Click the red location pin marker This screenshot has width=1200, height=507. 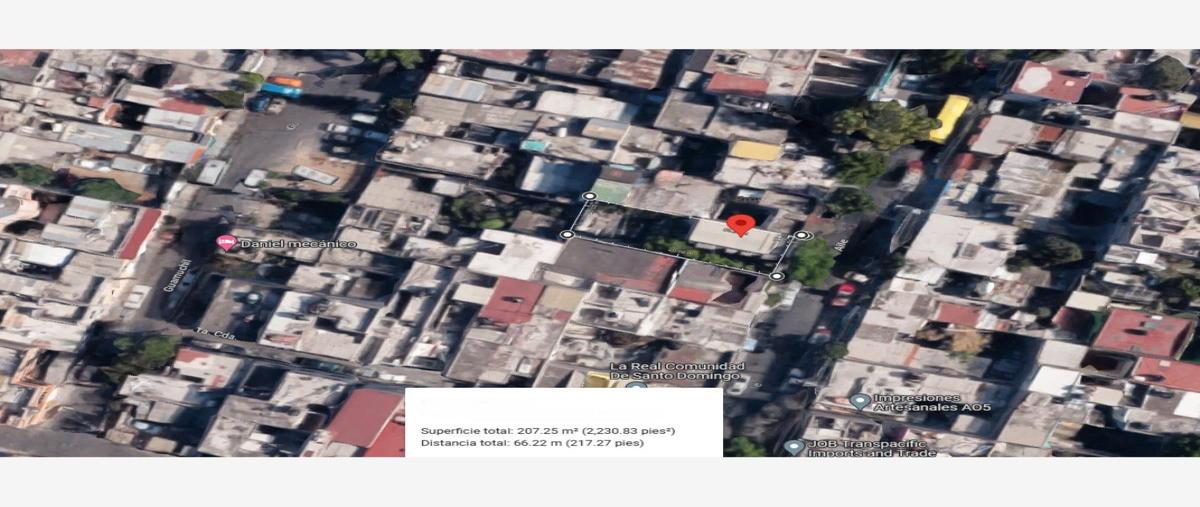[x=739, y=224]
